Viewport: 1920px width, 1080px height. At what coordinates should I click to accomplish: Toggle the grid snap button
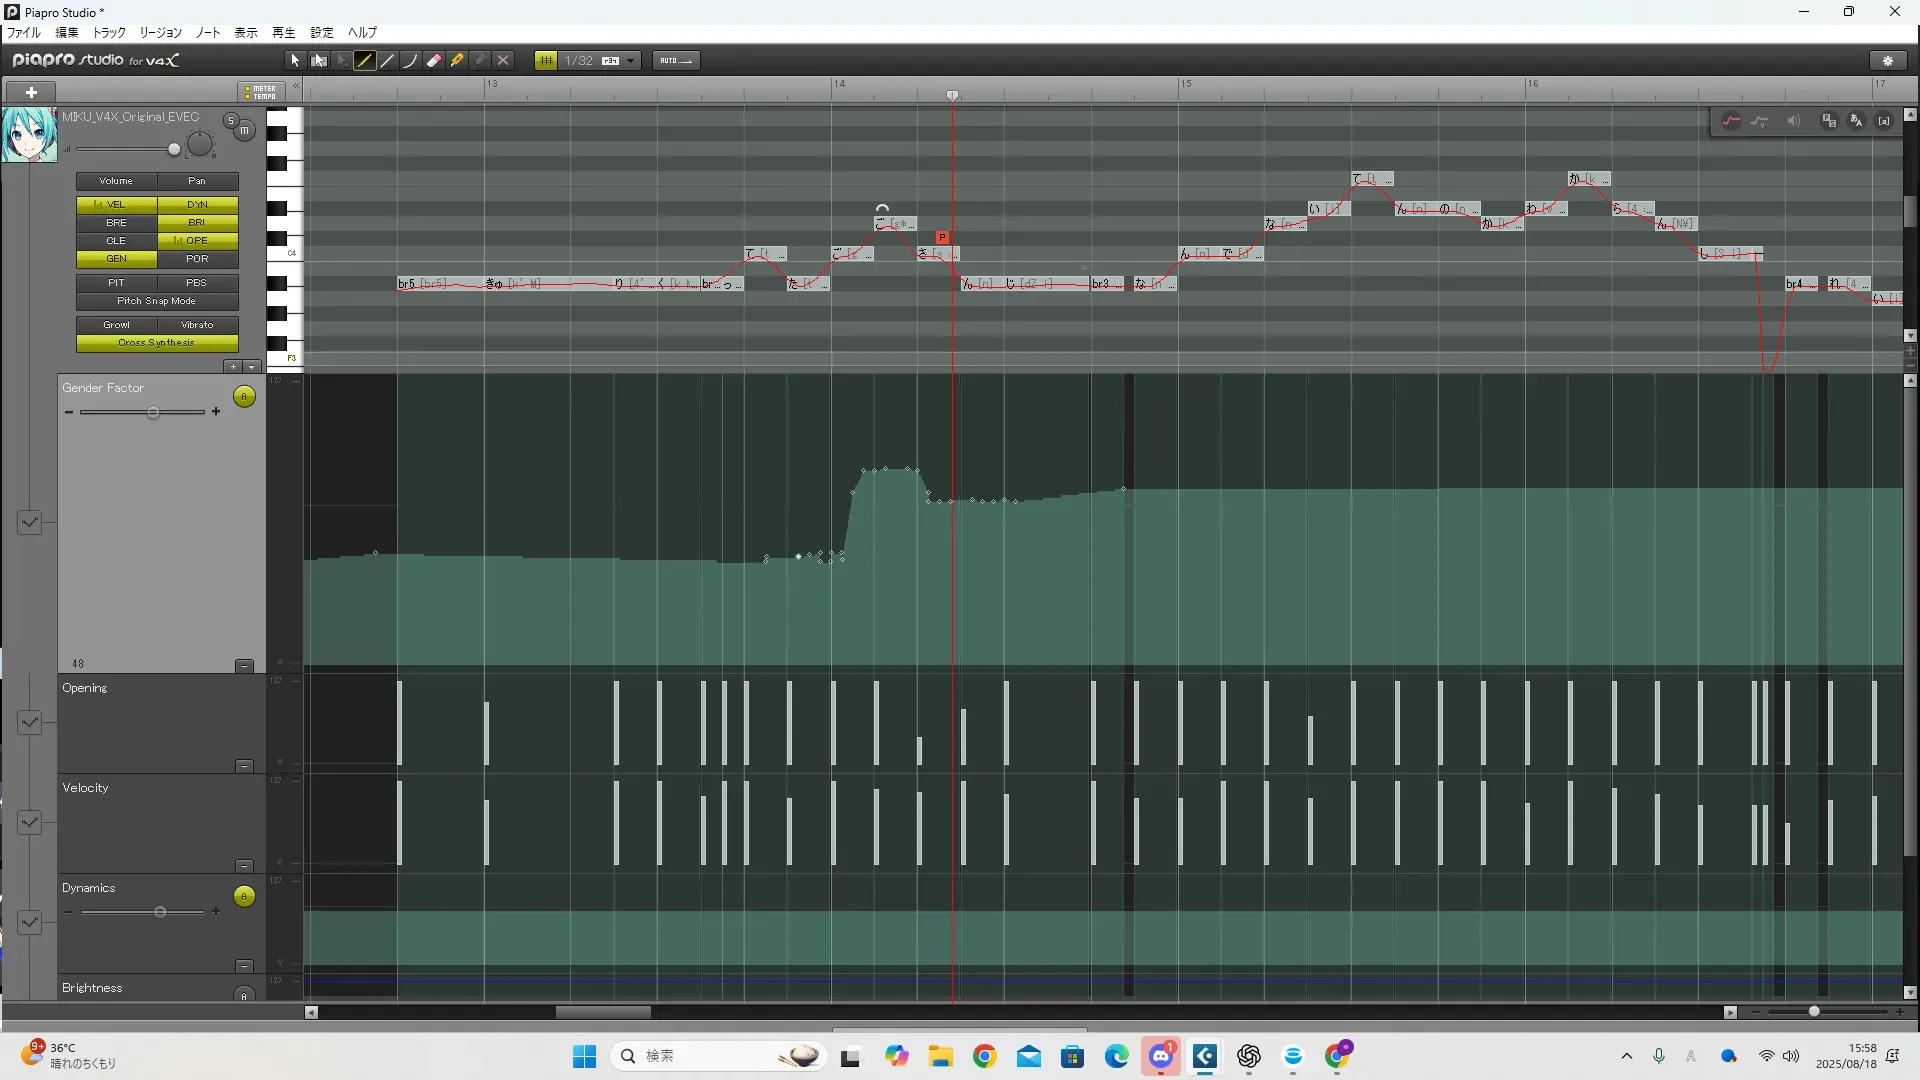tap(546, 61)
